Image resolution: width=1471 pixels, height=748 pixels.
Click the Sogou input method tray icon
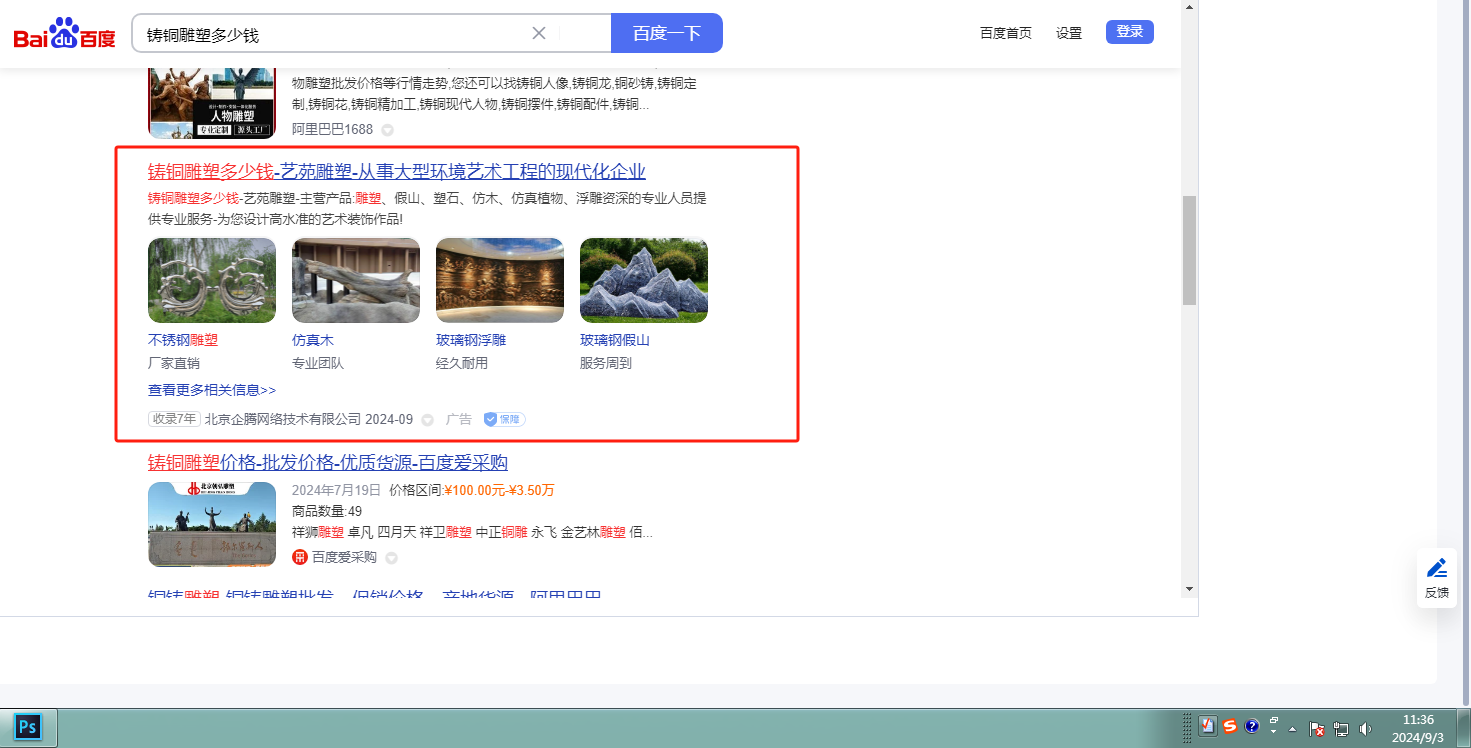[1230, 727]
